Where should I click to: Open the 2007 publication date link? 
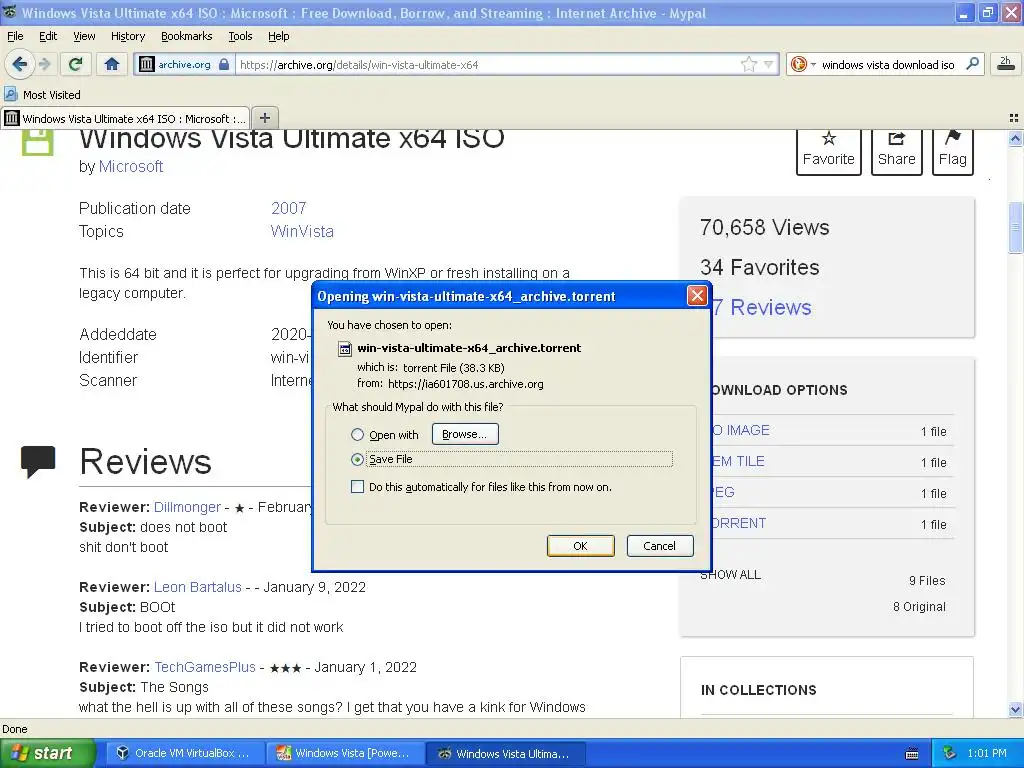289,208
